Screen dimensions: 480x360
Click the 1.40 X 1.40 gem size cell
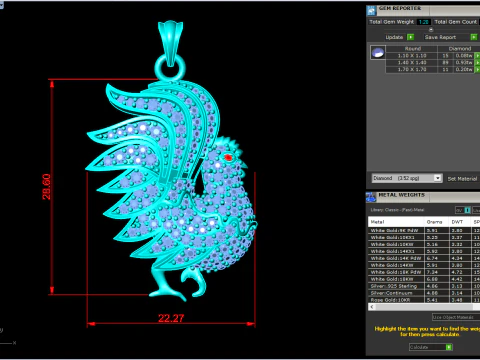point(412,63)
